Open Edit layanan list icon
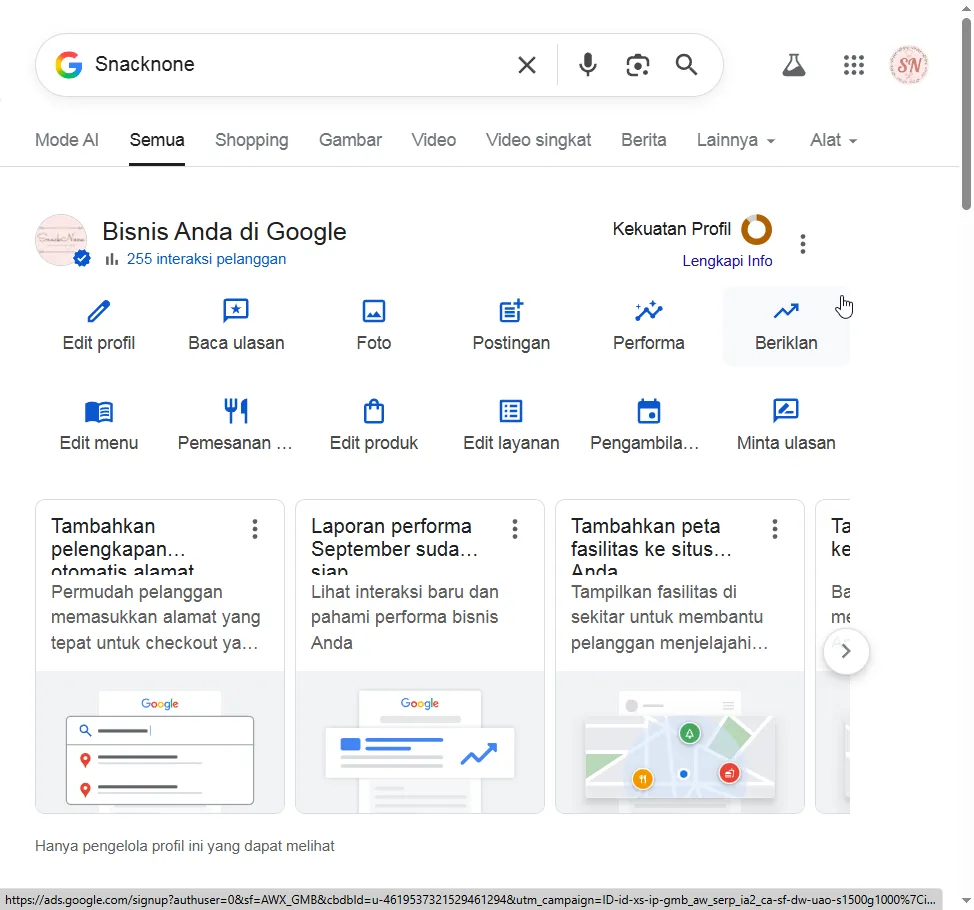Screen dimensions: 974x910 511,411
